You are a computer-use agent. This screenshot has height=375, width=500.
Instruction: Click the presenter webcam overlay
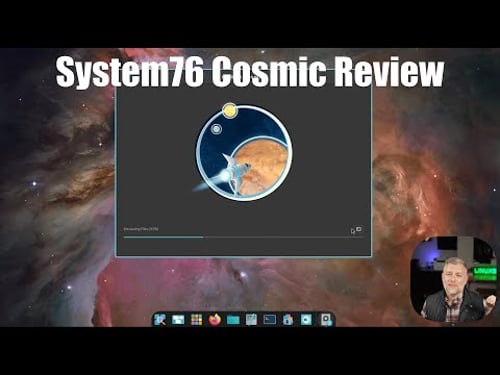[x=454, y=279]
